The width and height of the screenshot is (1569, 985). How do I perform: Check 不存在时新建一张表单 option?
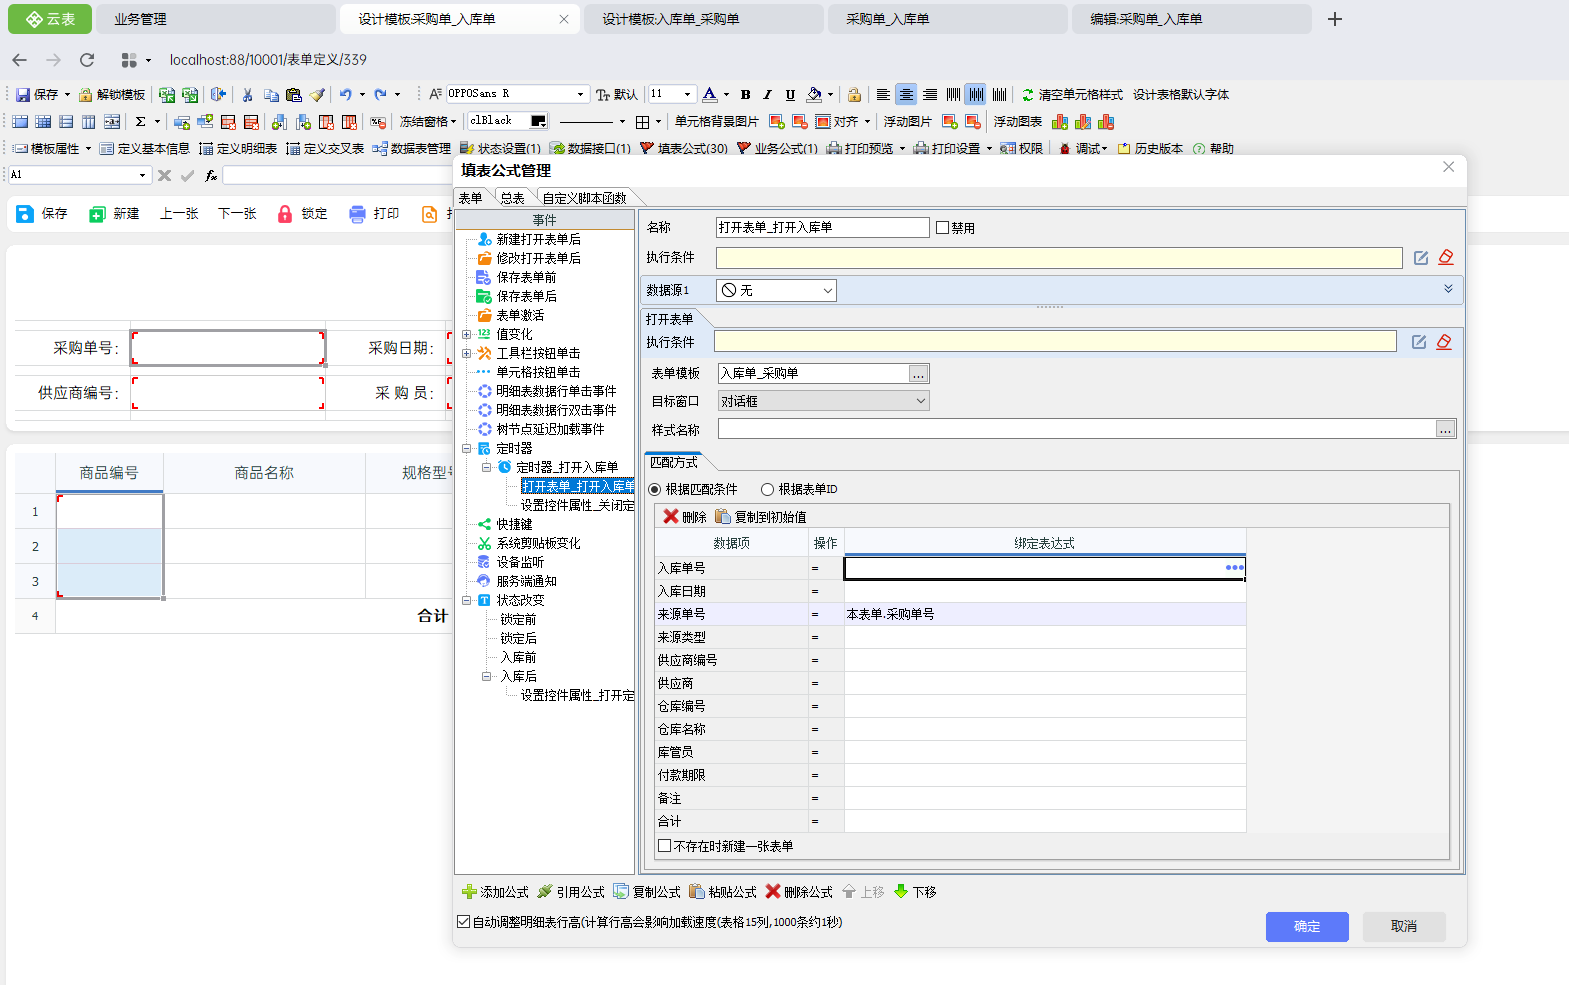pyautogui.click(x=665, y=846)
